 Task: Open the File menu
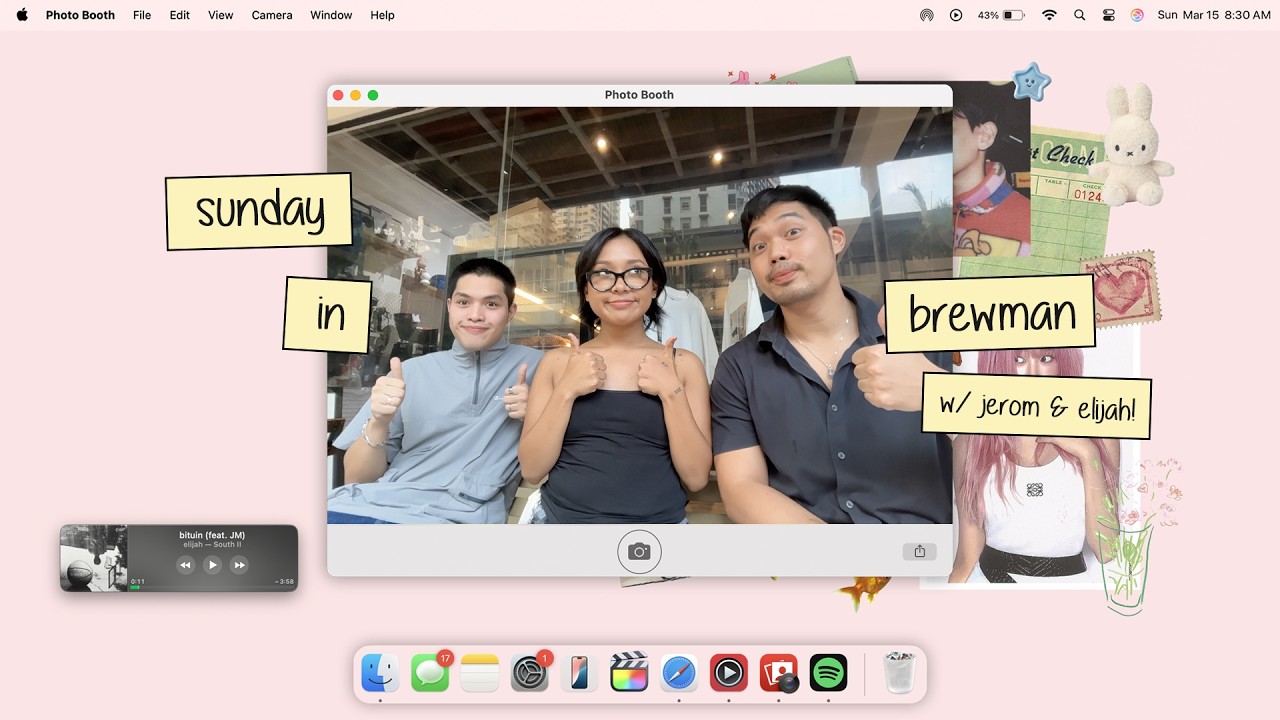tap(142, 15)
